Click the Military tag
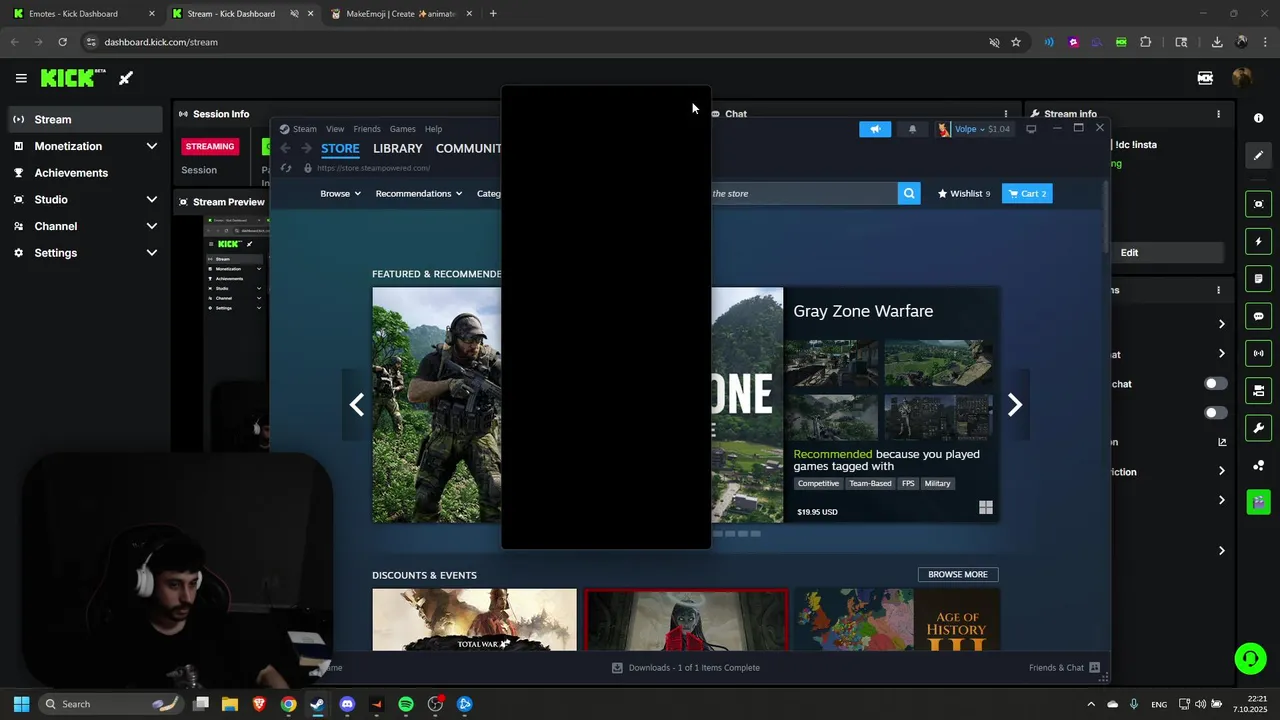Viewport: 1280px width, 720px height. (938, 484)
